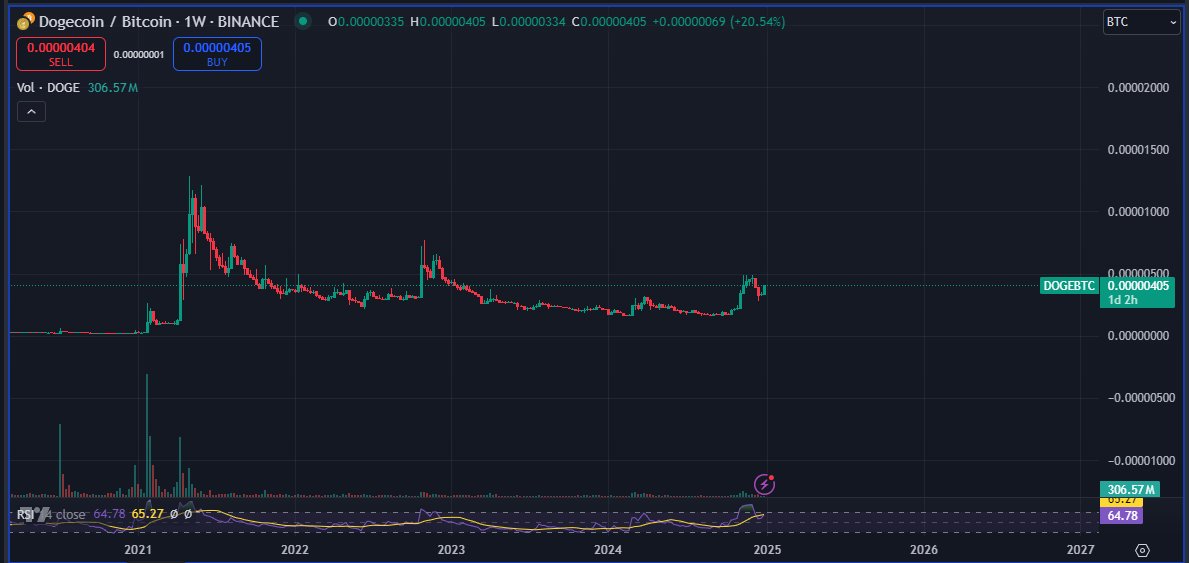Viewport: 1189px width, 563px height.
Task: Collapse the indicator legend with the chevron button
Action: (30, 112)
